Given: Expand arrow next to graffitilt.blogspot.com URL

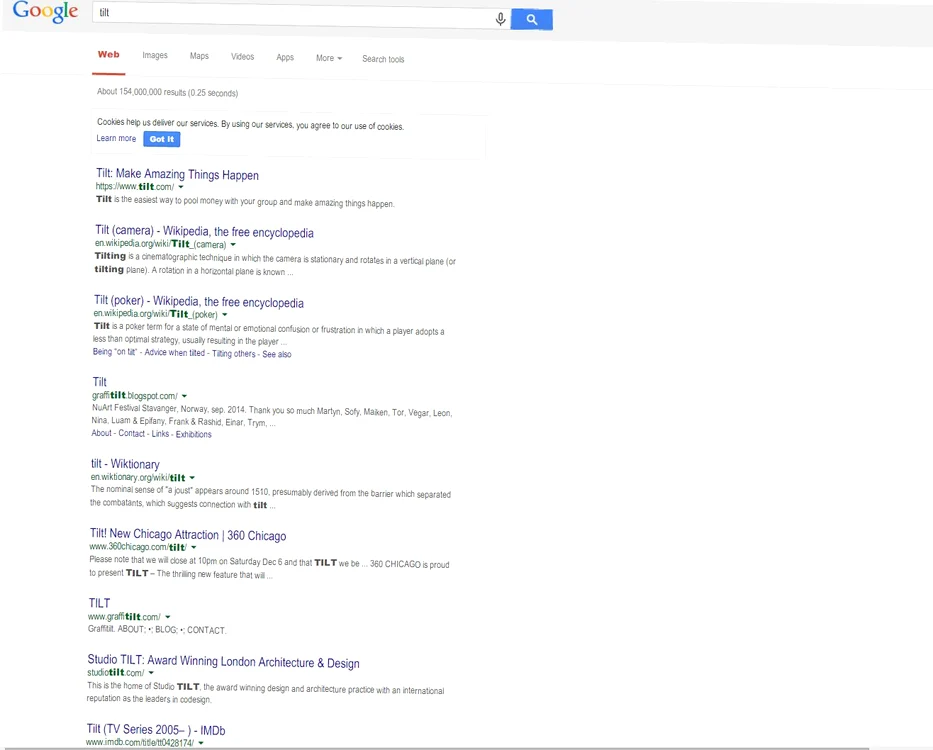Looking at the screenshot, I should [184, 396].
